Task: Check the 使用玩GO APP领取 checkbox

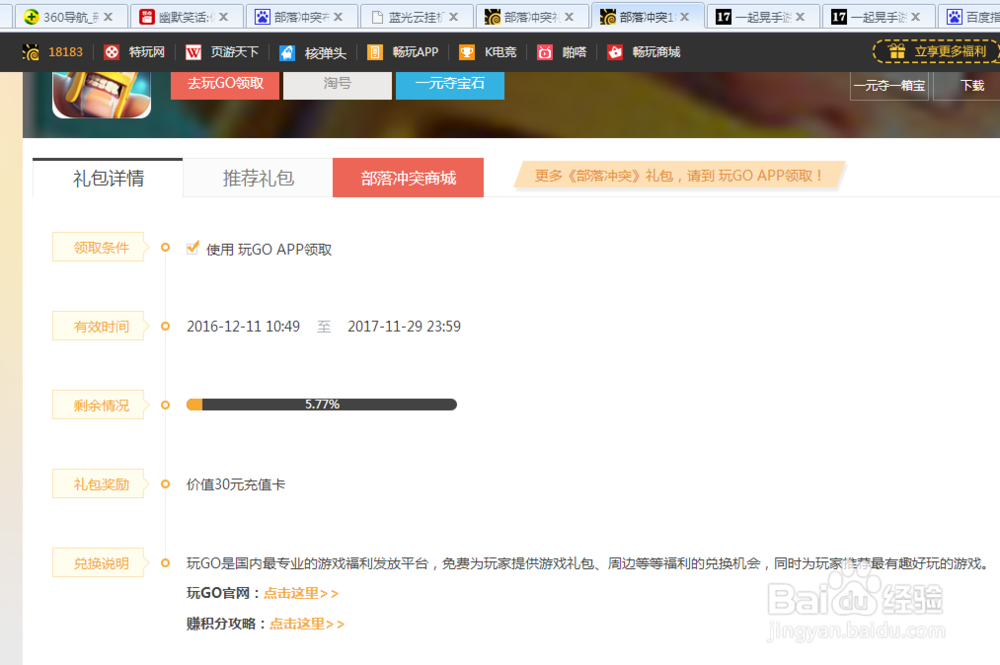Action: (x=192, y=247)
